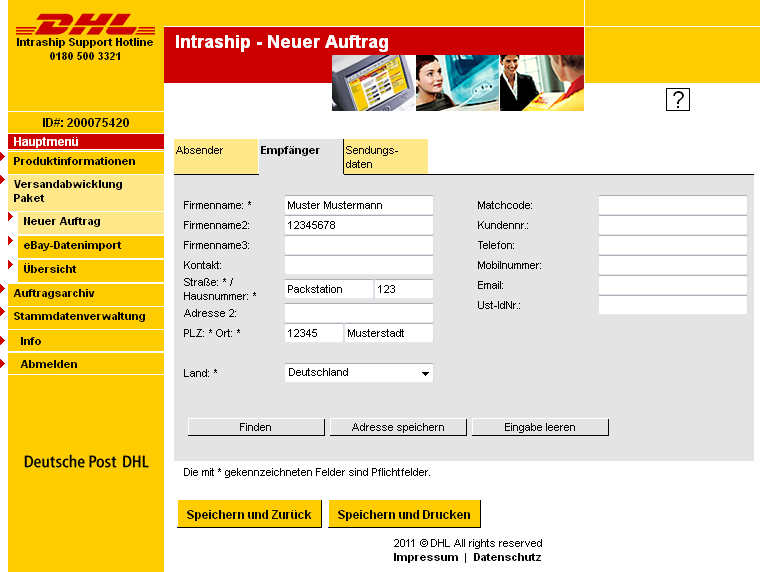Click the Finden button
The width and height of the screenshot is (762, 572).
click(256, 427)
